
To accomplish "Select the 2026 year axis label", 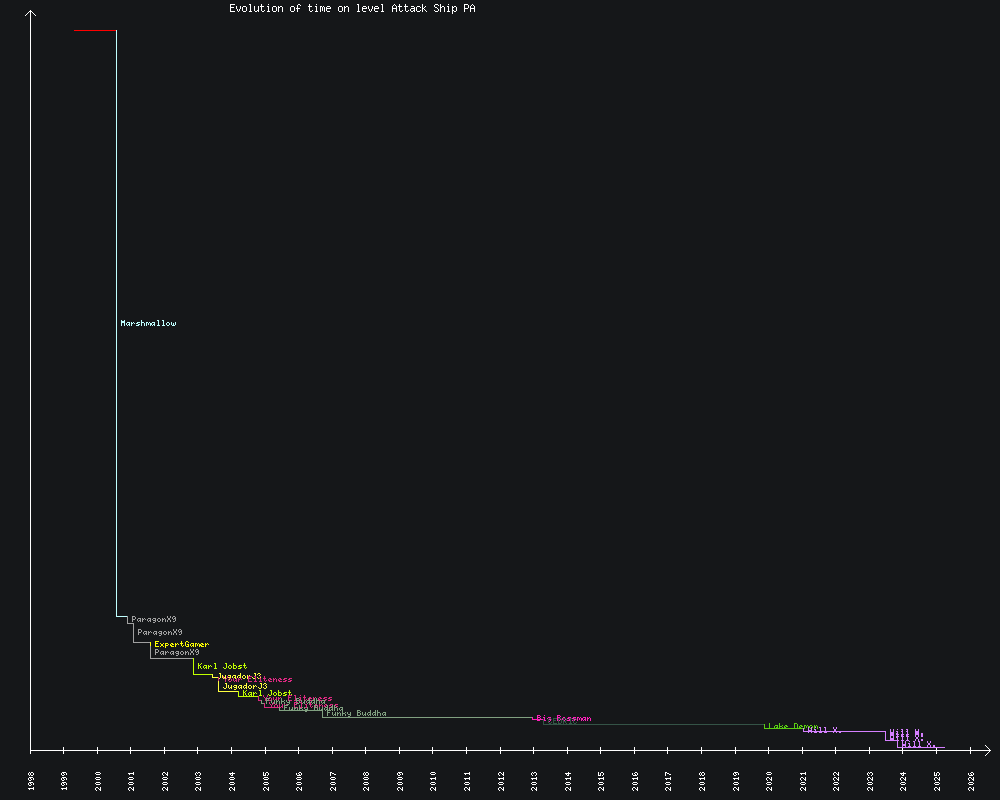I will point(970,780).
